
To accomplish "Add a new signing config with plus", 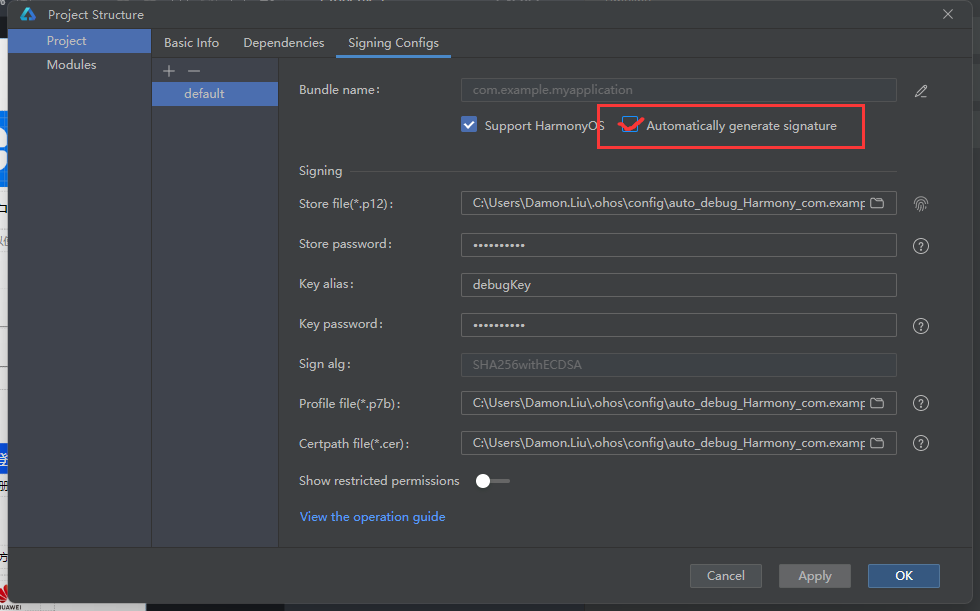I will (169, 71).
